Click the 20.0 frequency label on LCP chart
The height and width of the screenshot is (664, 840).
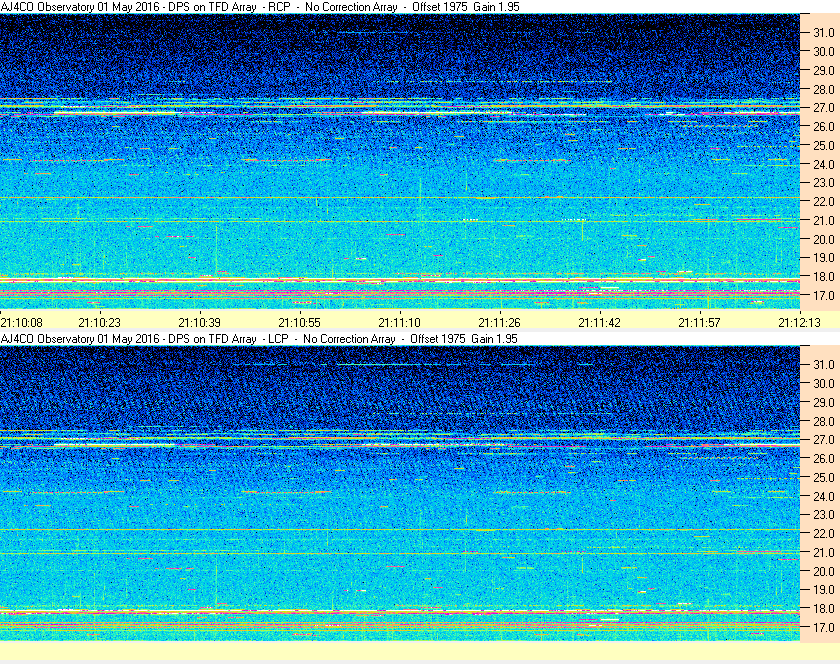click(824, 571)
